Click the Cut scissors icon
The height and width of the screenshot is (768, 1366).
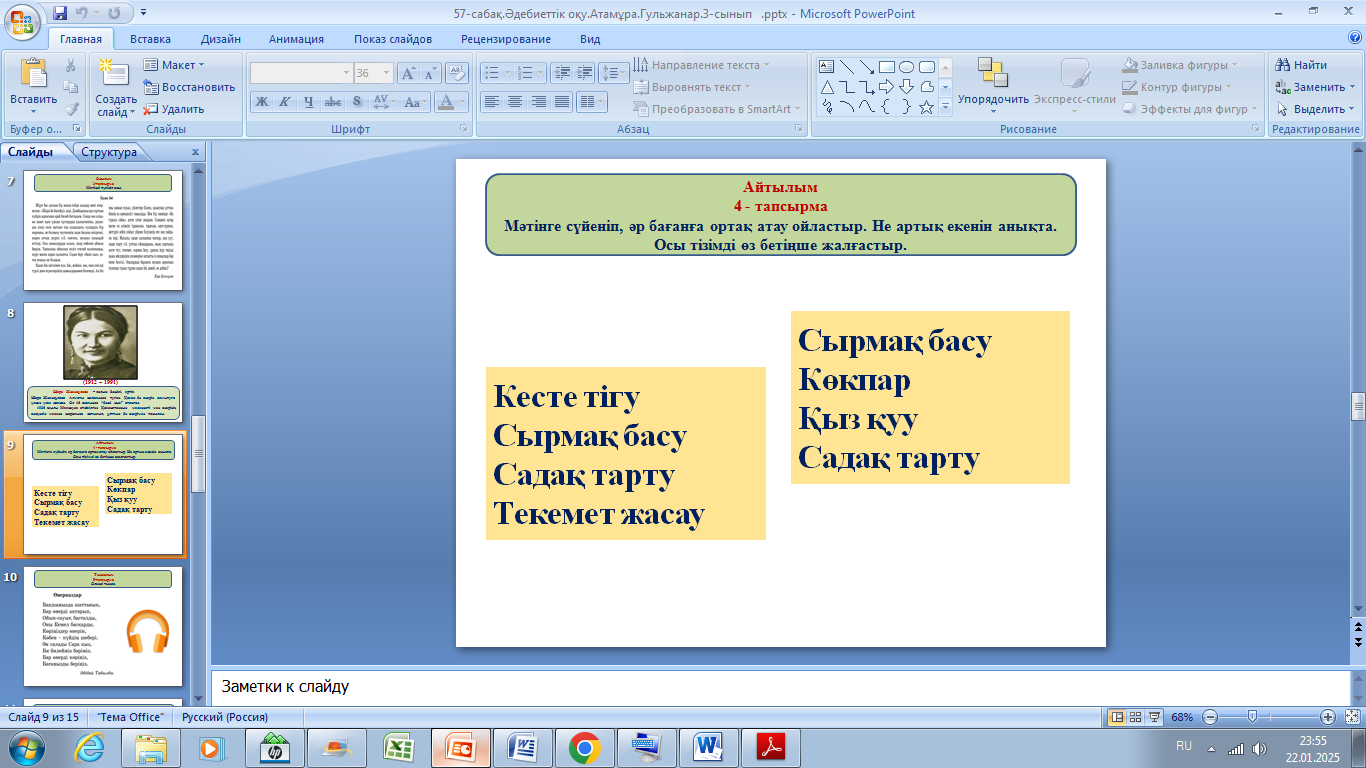(x=71, y=65)
